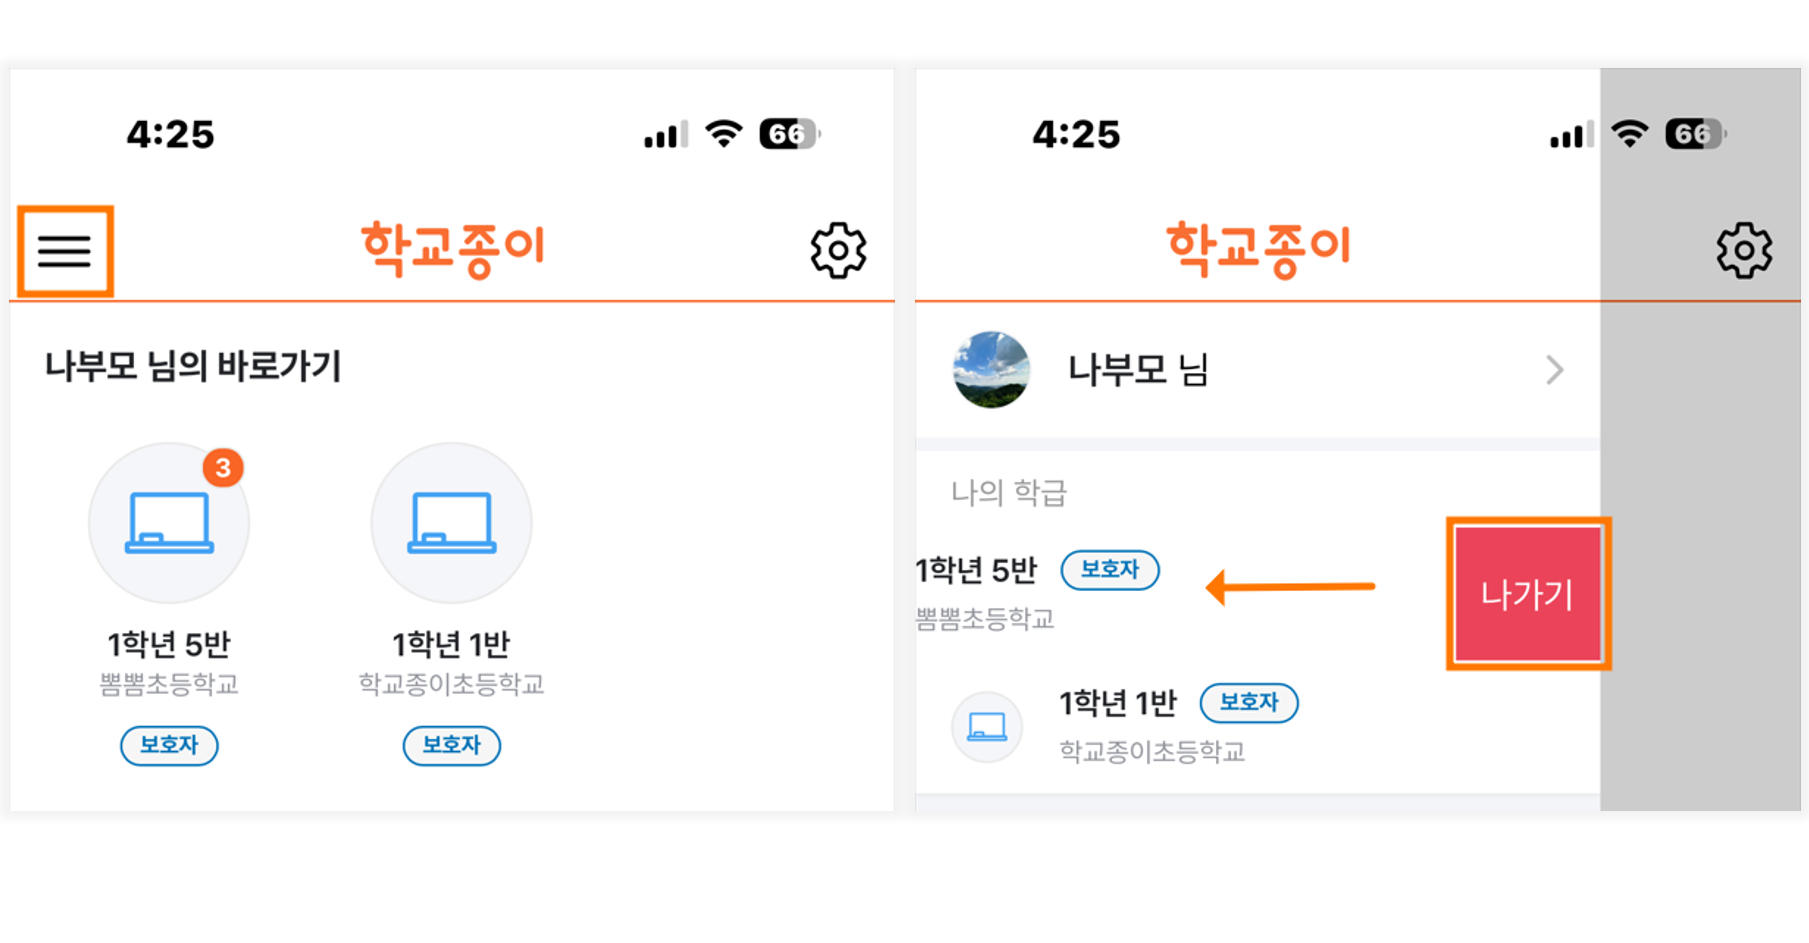The image size is (1809, 943).
Task: Open 1학년 1반 classroom shortcut icon
Action: 451,523
